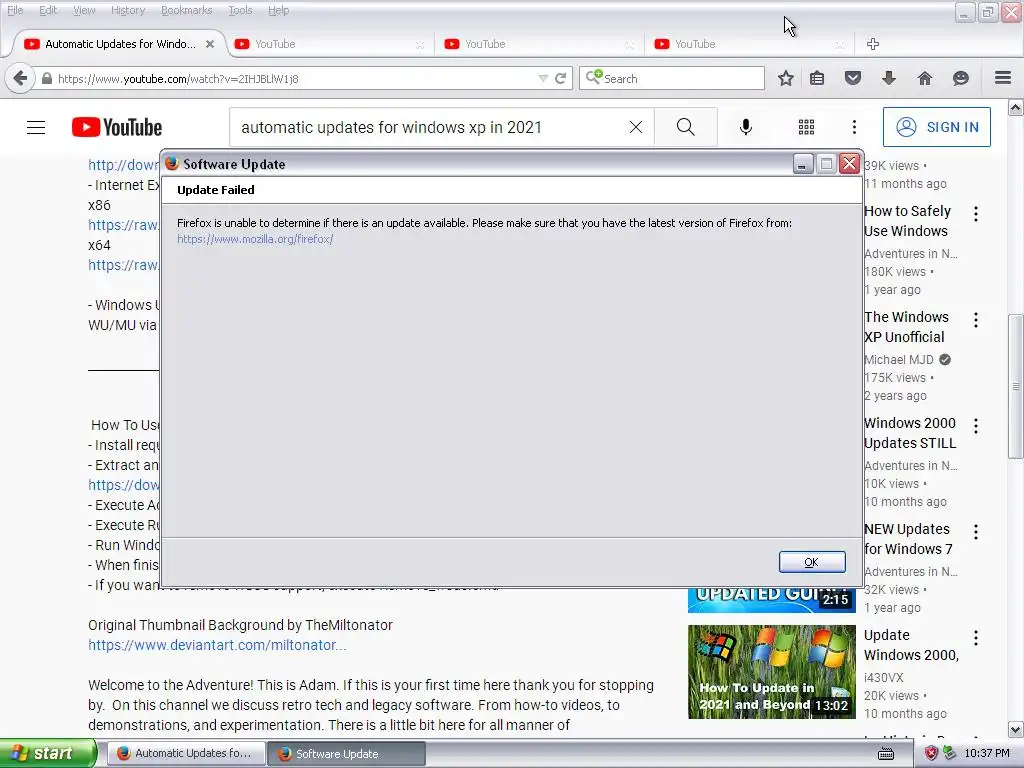
Task: Open options for How to Safely Use Windows
Action: (x=976, y=214)
